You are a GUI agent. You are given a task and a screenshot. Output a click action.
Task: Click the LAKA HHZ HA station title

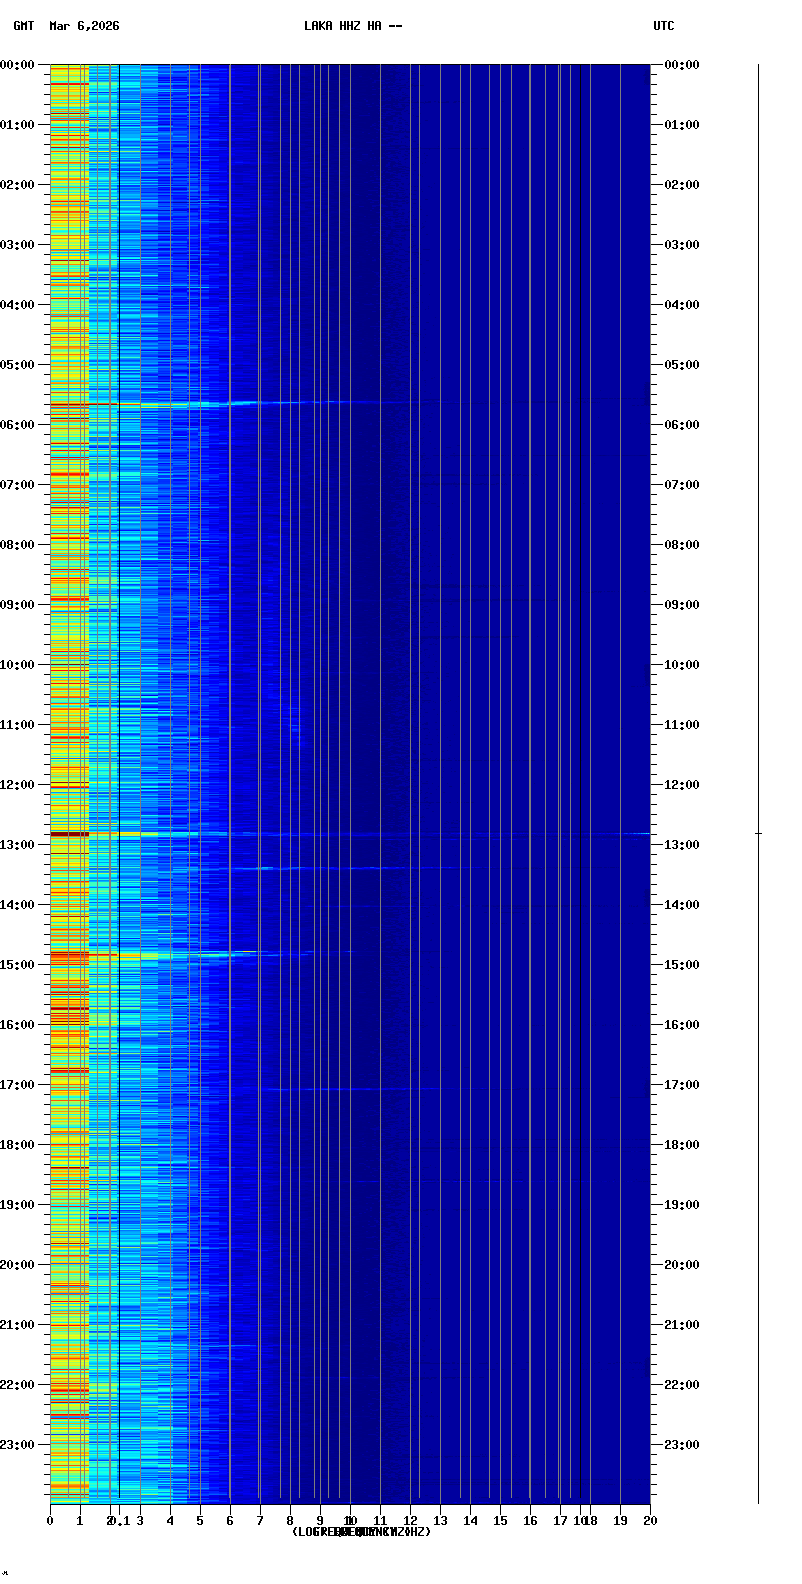click(352, 26)
